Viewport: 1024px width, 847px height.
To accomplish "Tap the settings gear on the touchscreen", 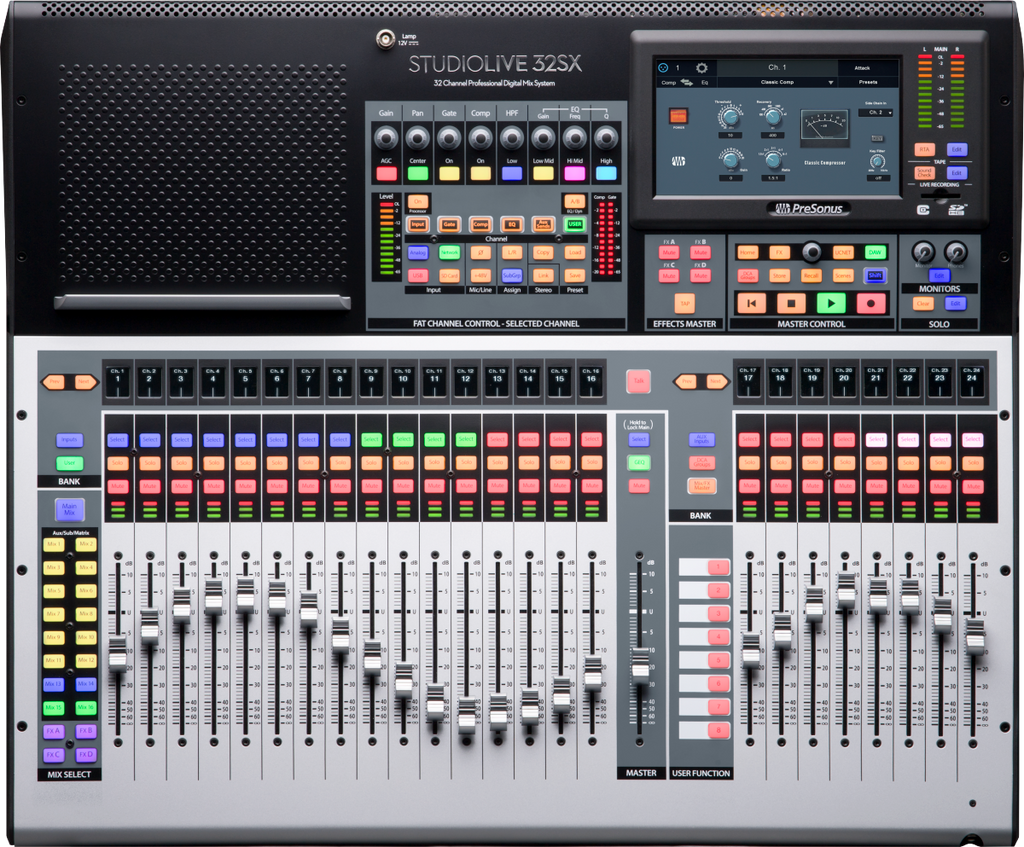I will 701,68.
